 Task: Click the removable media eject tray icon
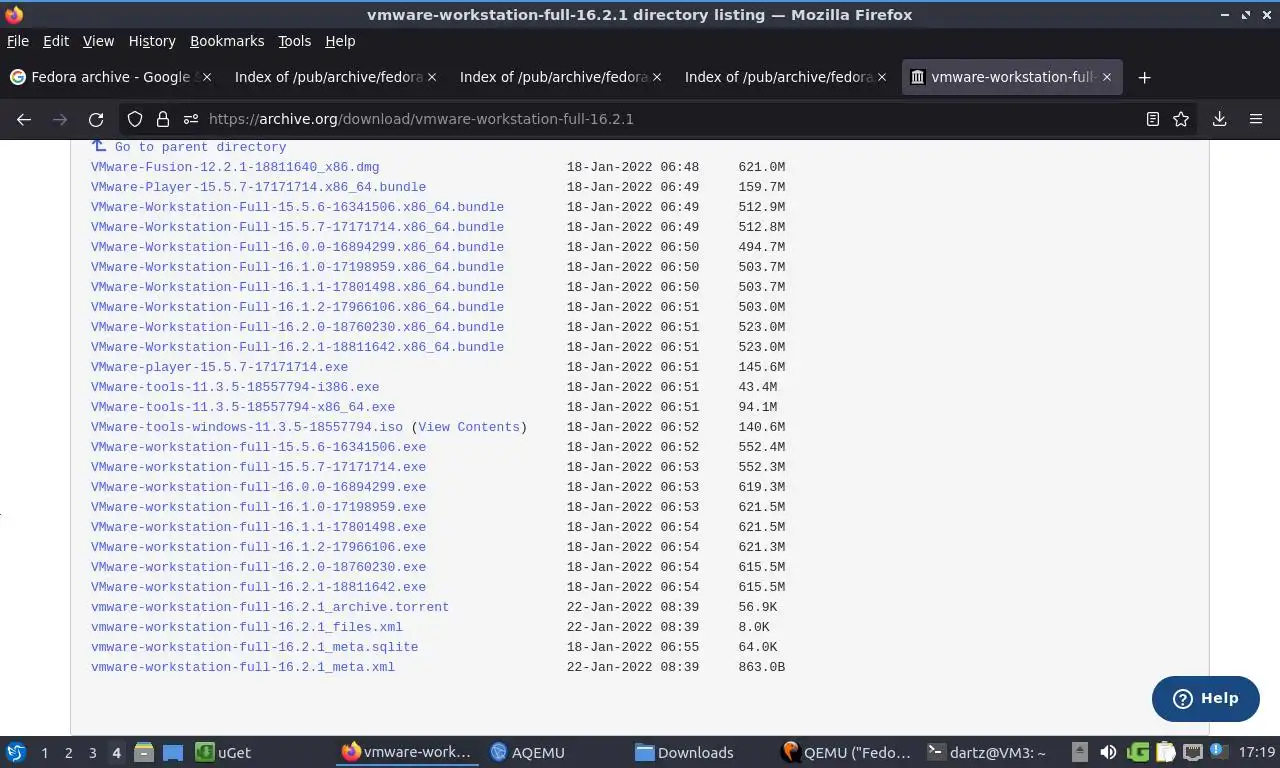[1080, 752]
